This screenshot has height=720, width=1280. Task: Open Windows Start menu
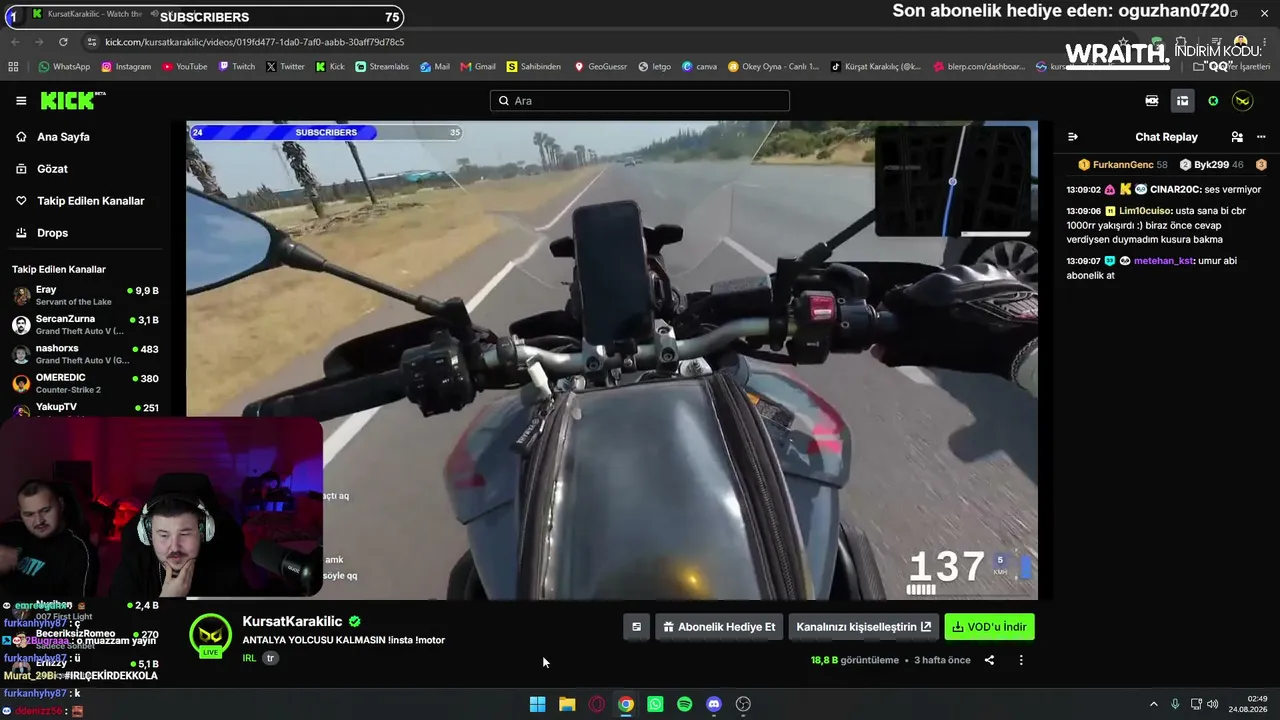tap(537, 704)
